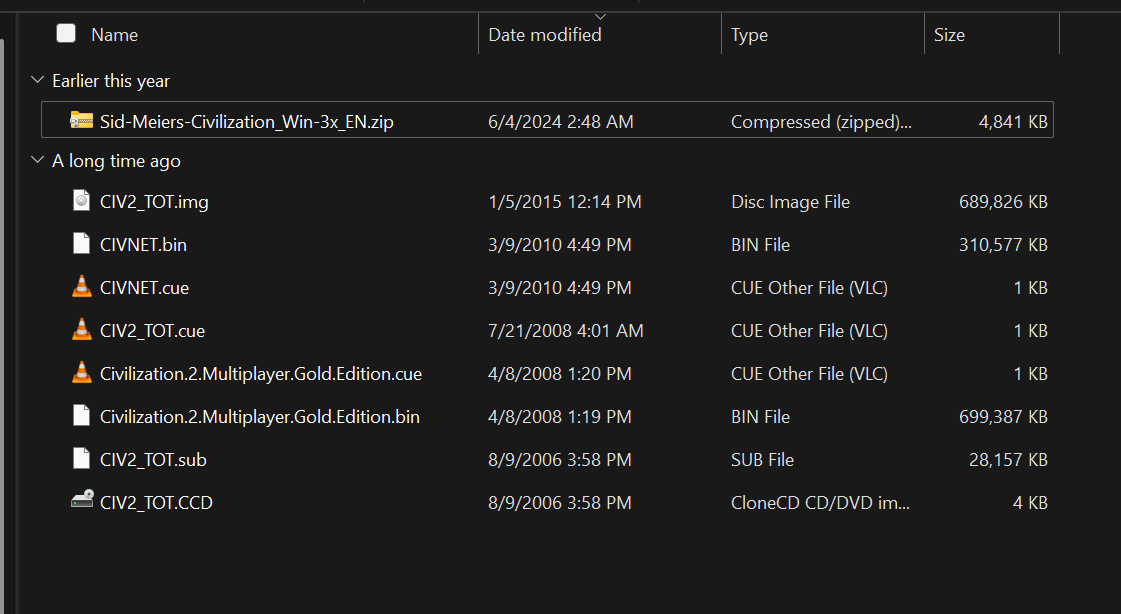Select the Civilization.2.Multiplayer.Gold.Edition.bin file name
This screenshot has width=1121, height=614.
click(x=260, y=416)
